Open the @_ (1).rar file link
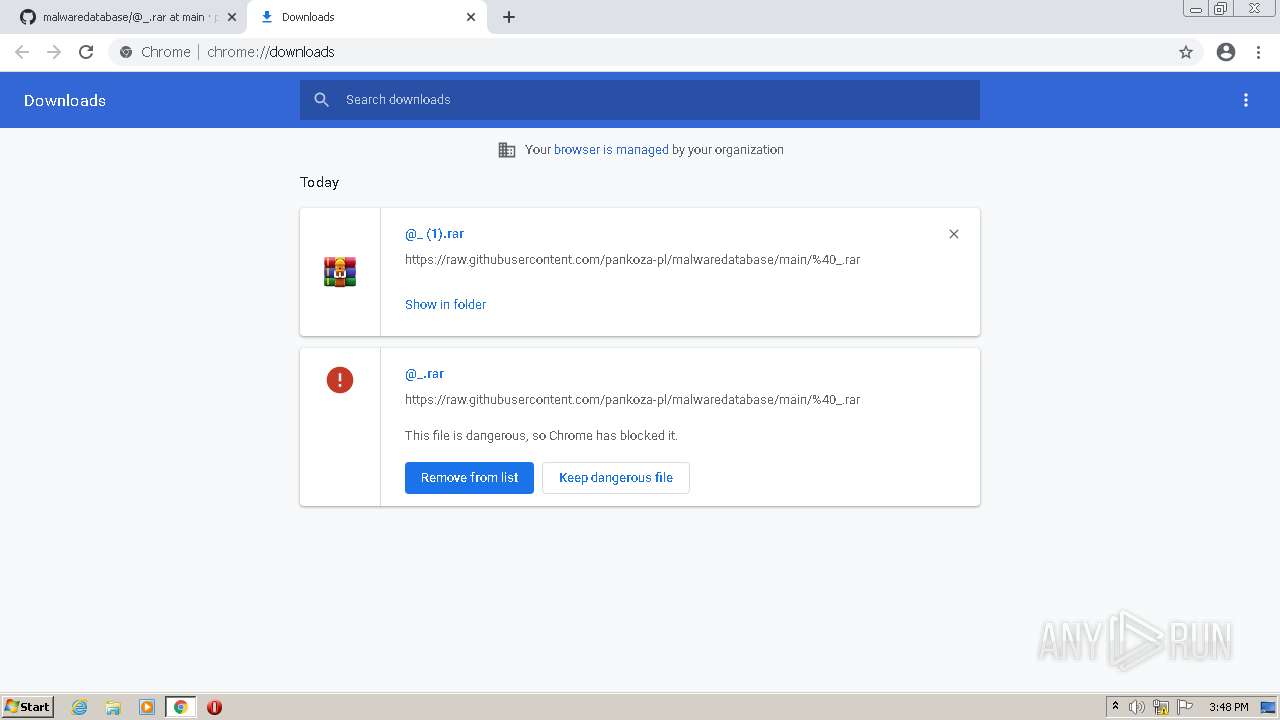The width and height of the screenshot is (1280, 720). pos(434,234)
